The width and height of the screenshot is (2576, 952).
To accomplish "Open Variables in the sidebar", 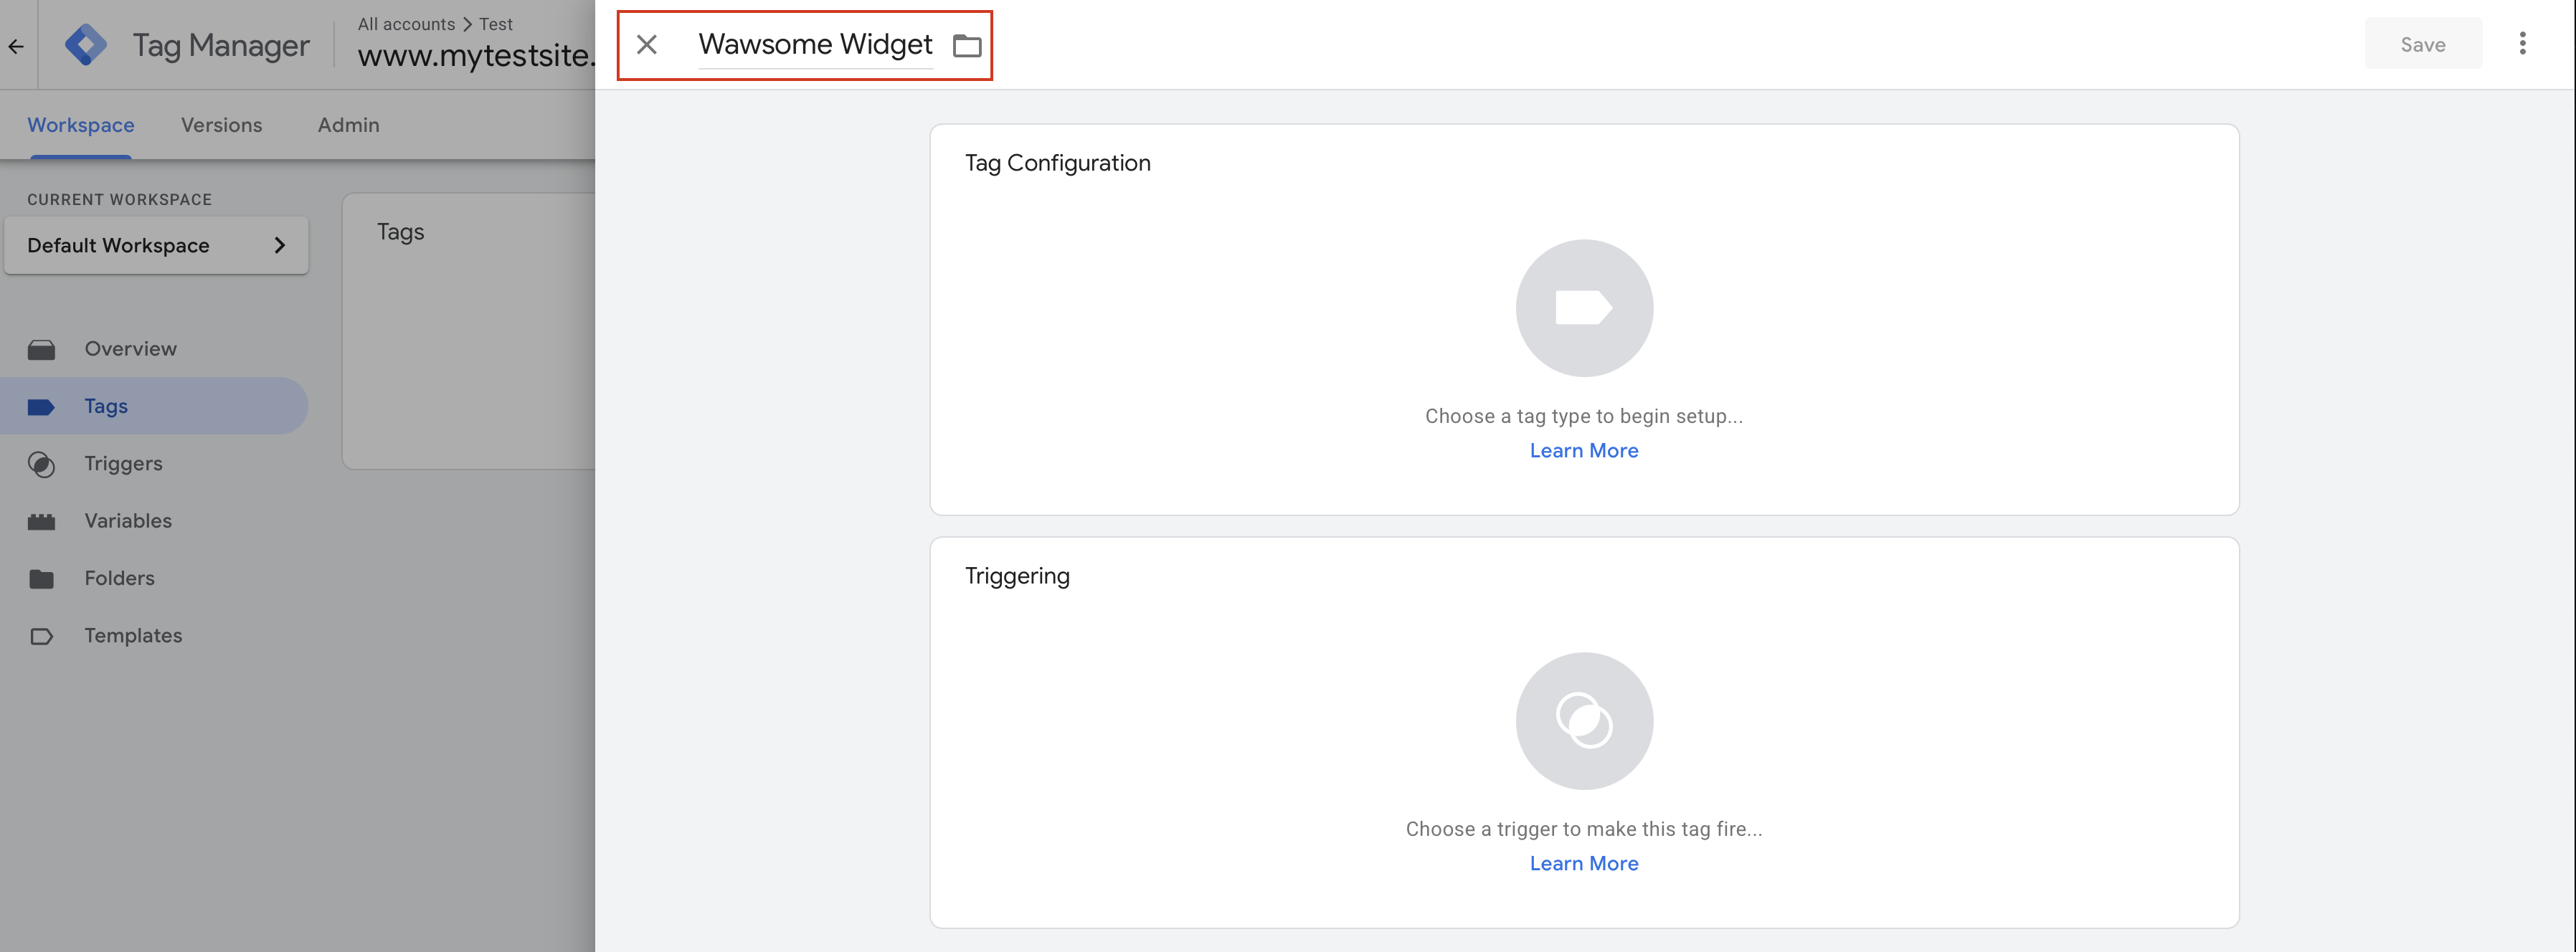I will click(x=128, y=521).
